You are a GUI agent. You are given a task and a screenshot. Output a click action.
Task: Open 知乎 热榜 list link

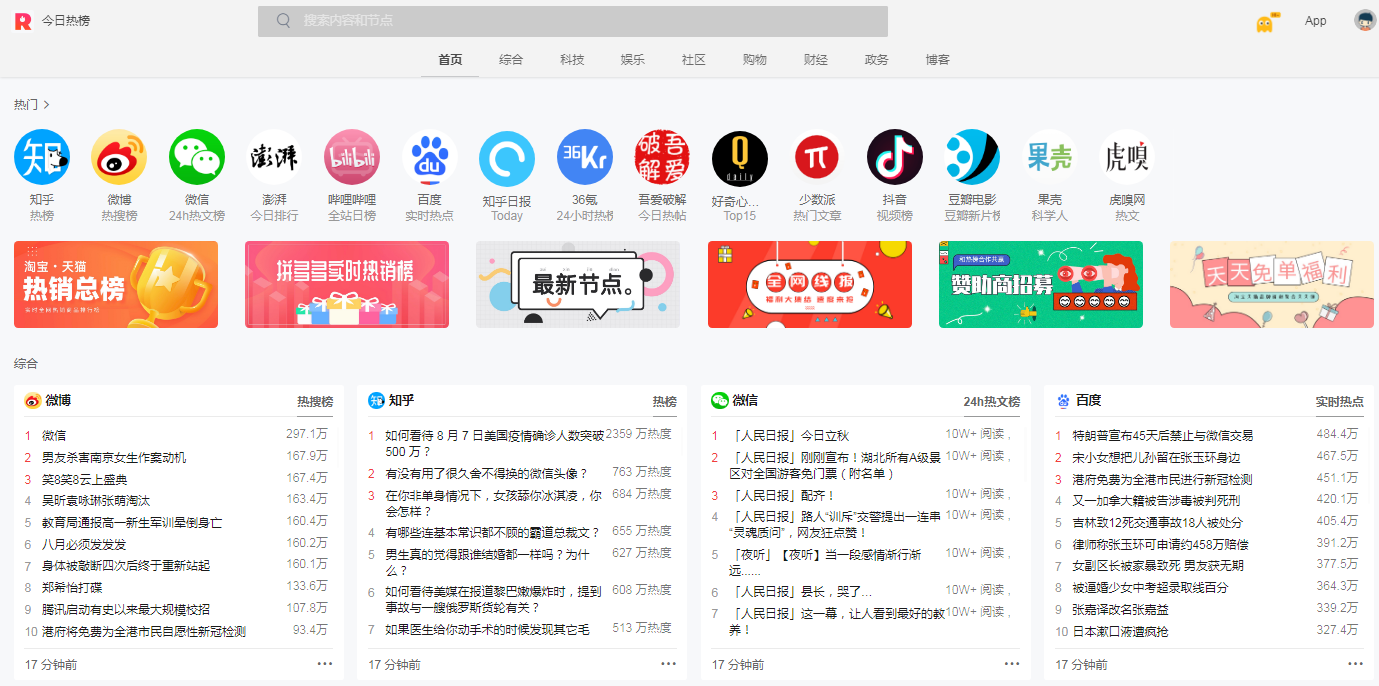[x=665, y=402]
